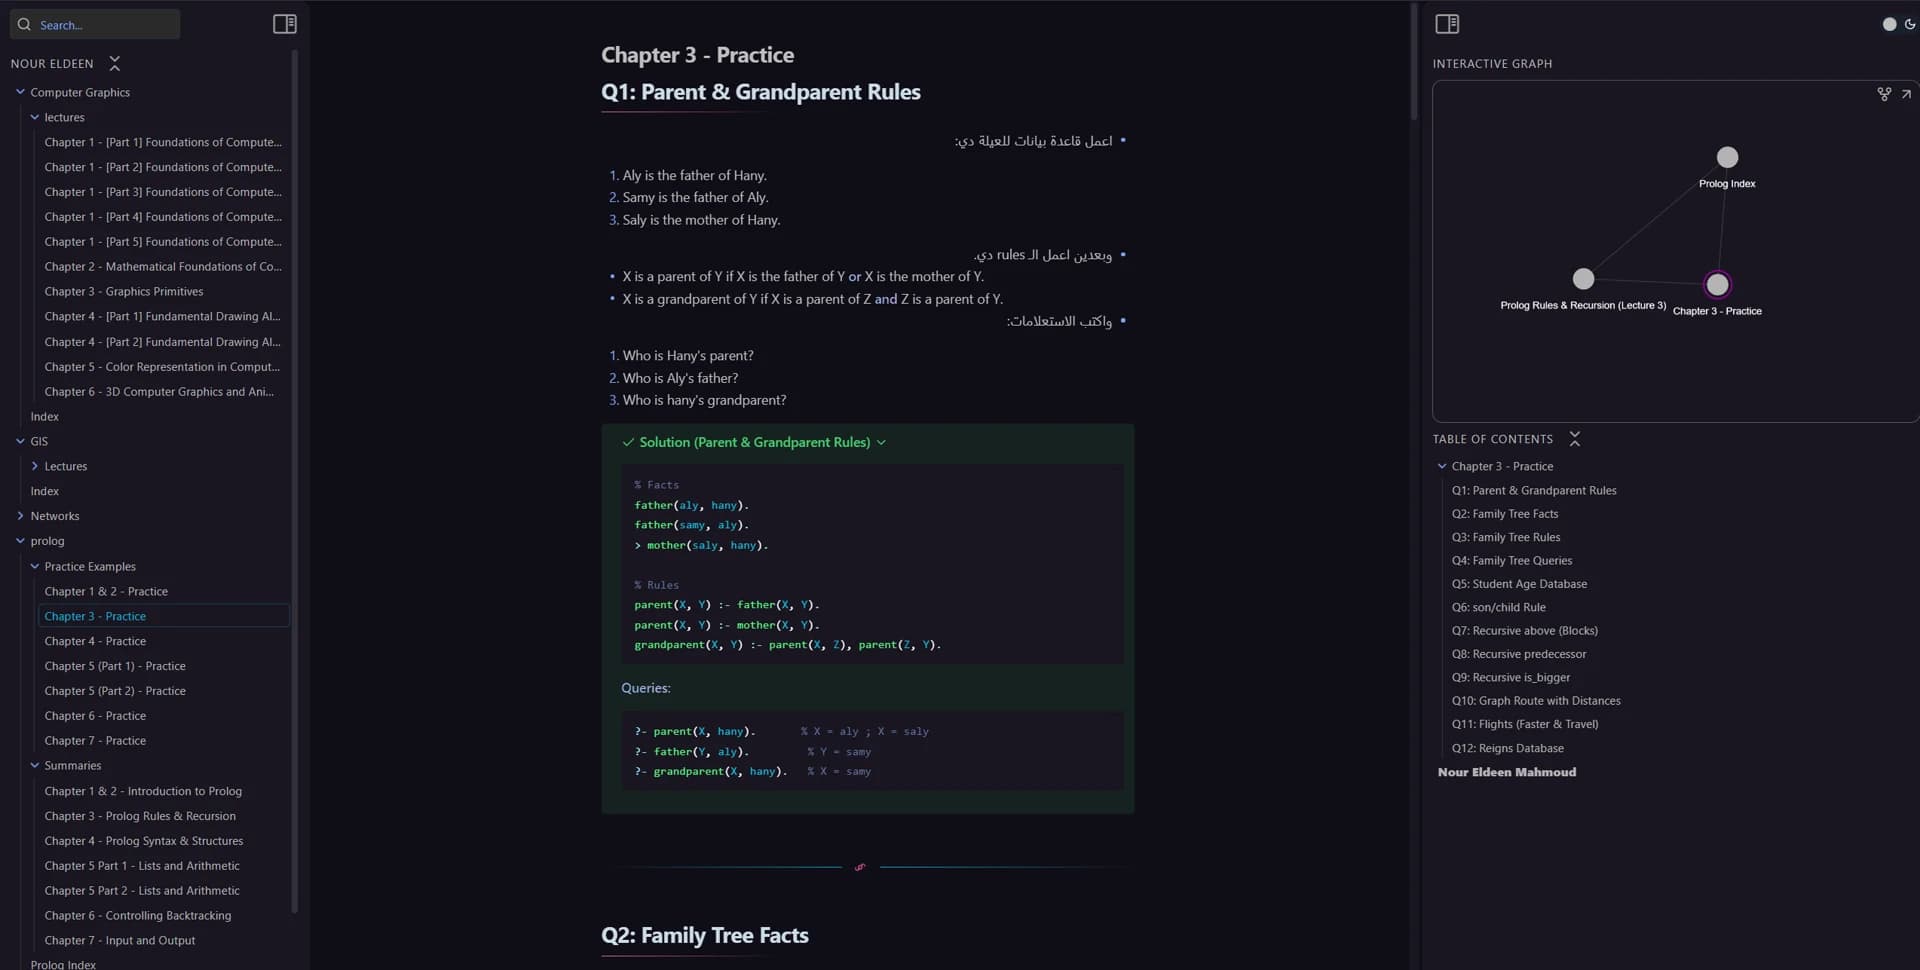Screen dimensions: 1920x970
Task: Collapse Chapter 3 - Practice in contents
Action: pos(1442,467)
